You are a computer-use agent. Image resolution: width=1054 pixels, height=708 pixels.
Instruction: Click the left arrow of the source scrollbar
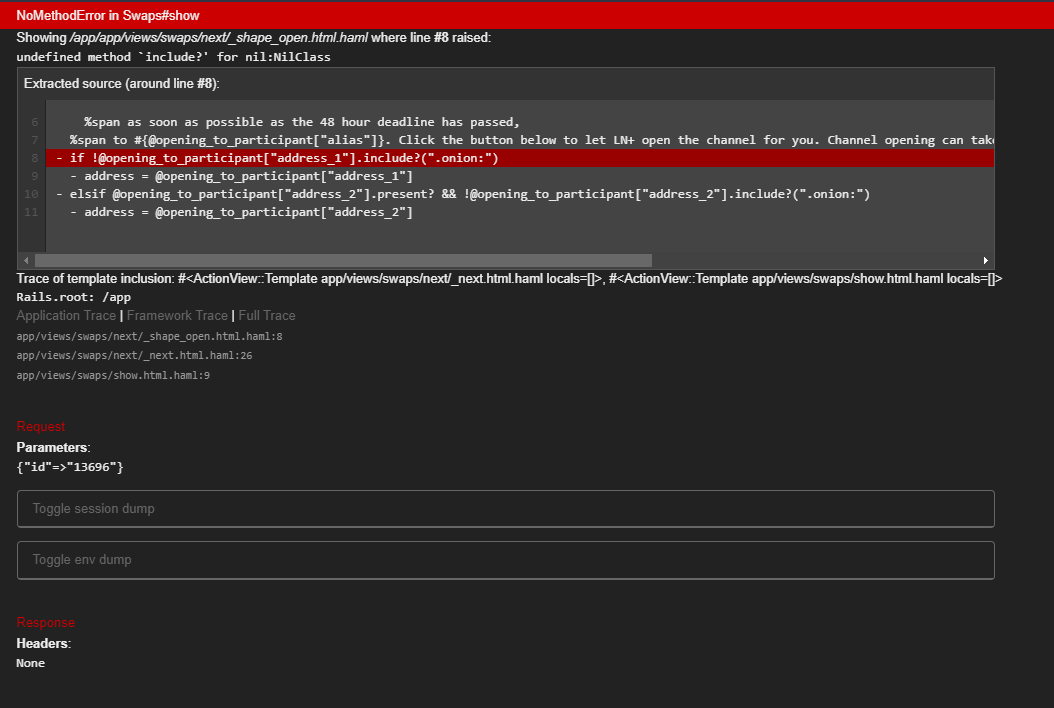26,260
